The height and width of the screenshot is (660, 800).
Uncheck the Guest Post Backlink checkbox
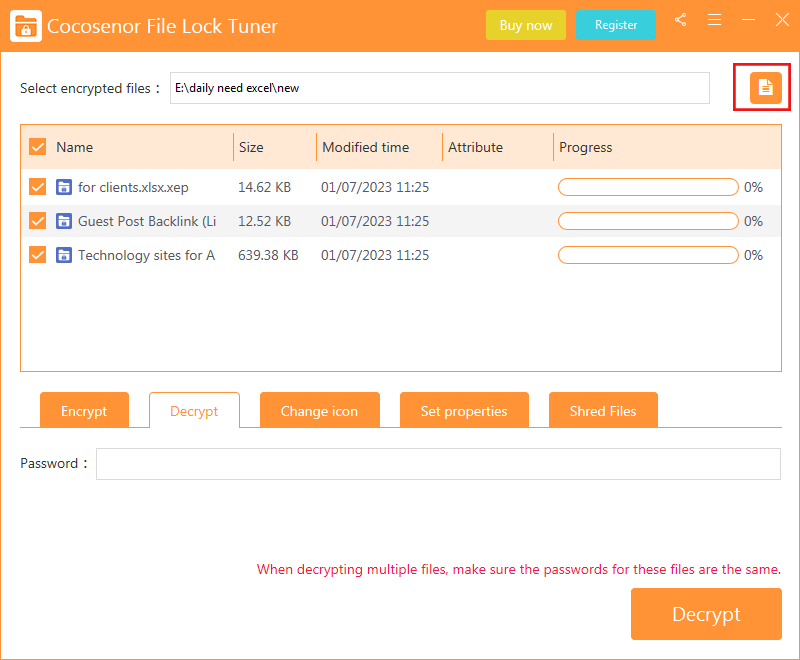tap(38, 221)
